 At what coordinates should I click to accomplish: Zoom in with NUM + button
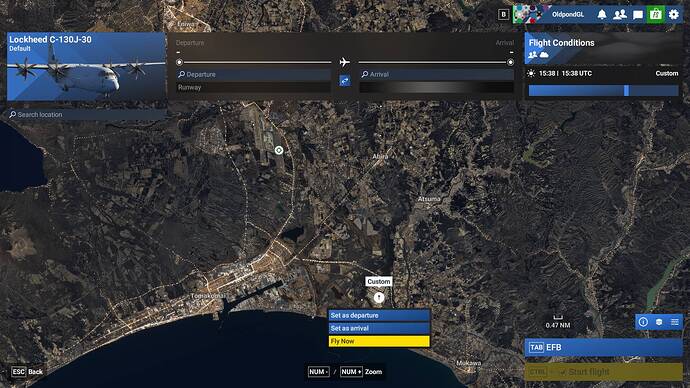click(x=351, y=372)
